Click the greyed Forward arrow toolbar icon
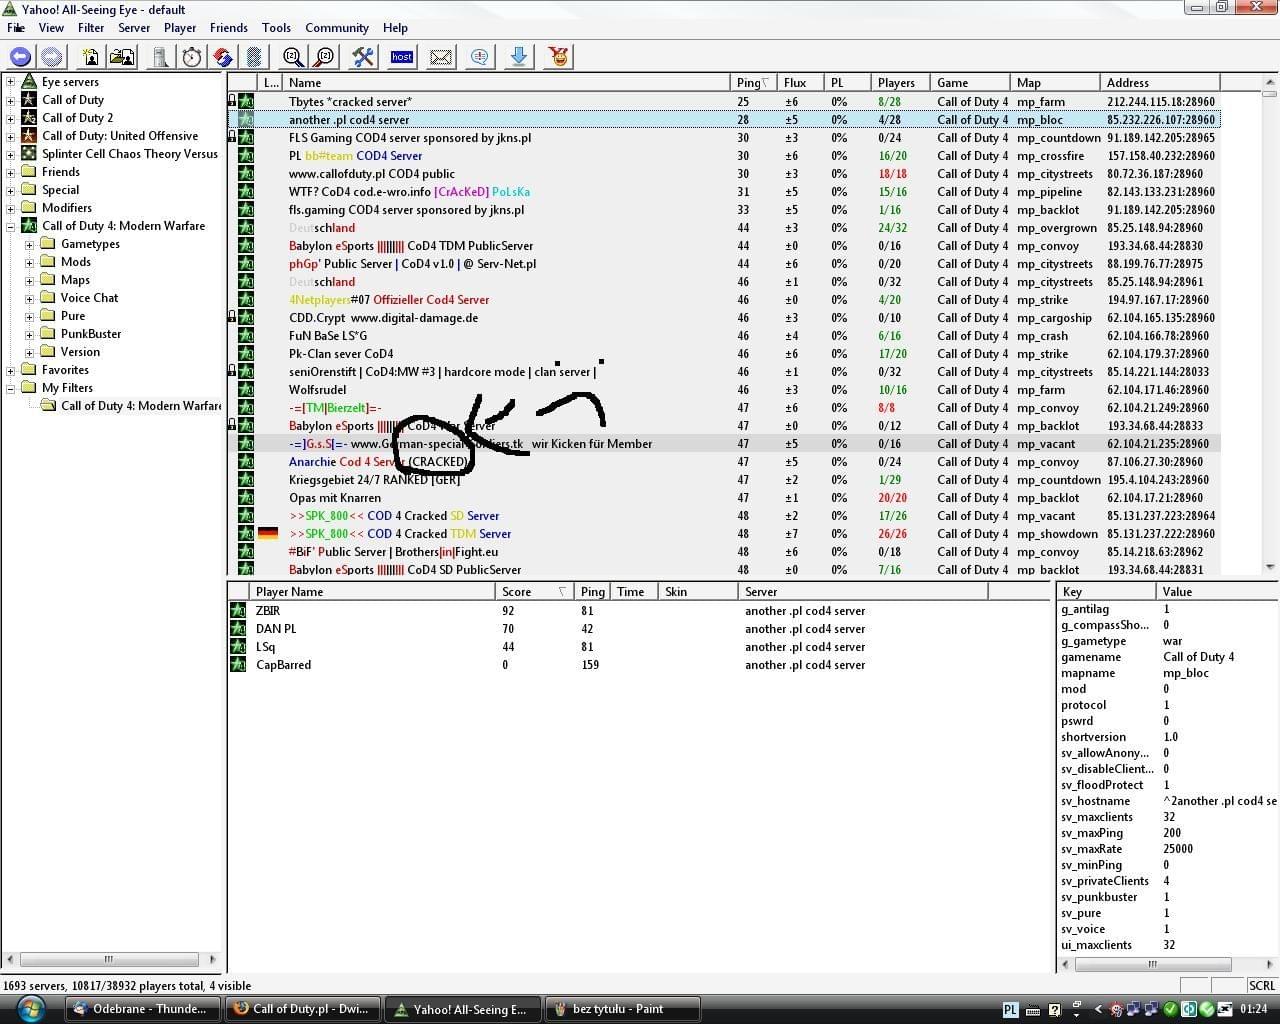Viewport: 1280px width, 1024px height. [x=51, y=57]
